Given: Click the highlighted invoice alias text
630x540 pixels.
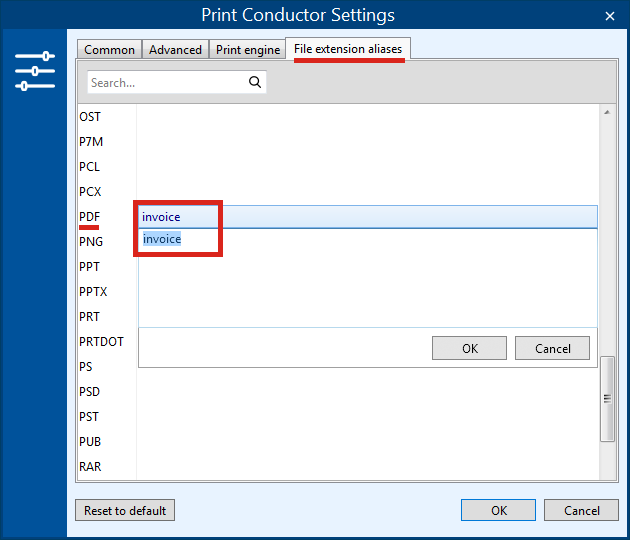Looking at the screenshot, I should tap(162, 239).
